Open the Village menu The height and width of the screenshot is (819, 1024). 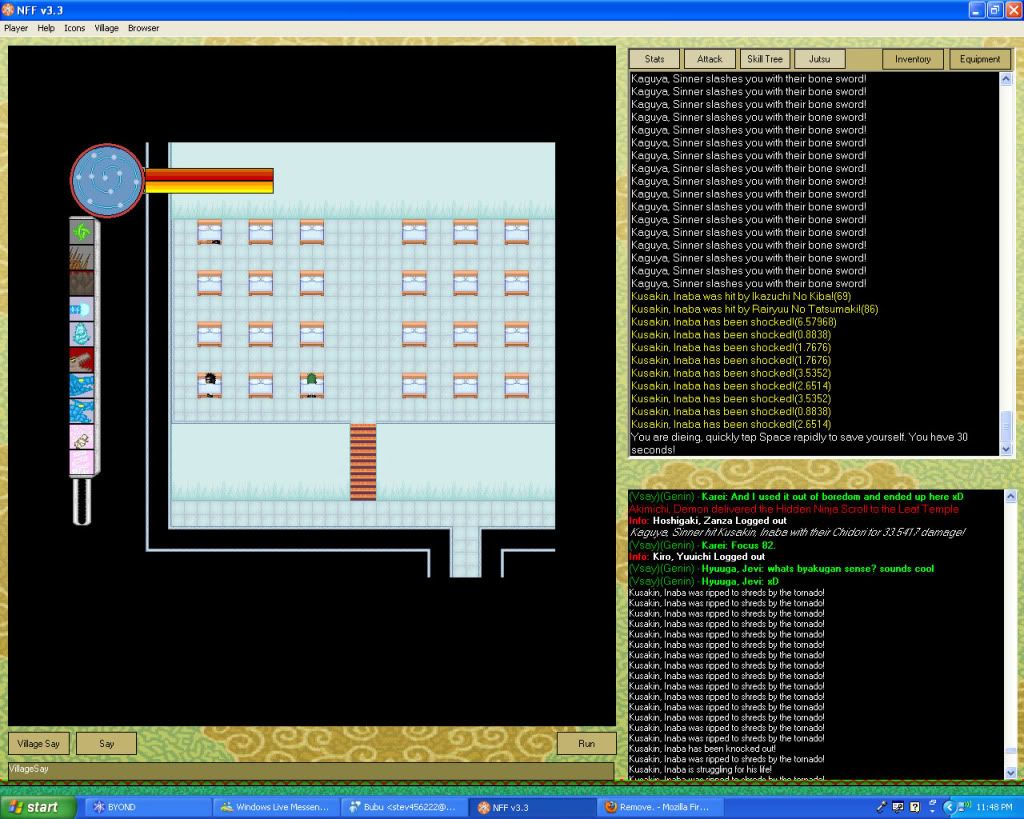click(x=106, y=28)
